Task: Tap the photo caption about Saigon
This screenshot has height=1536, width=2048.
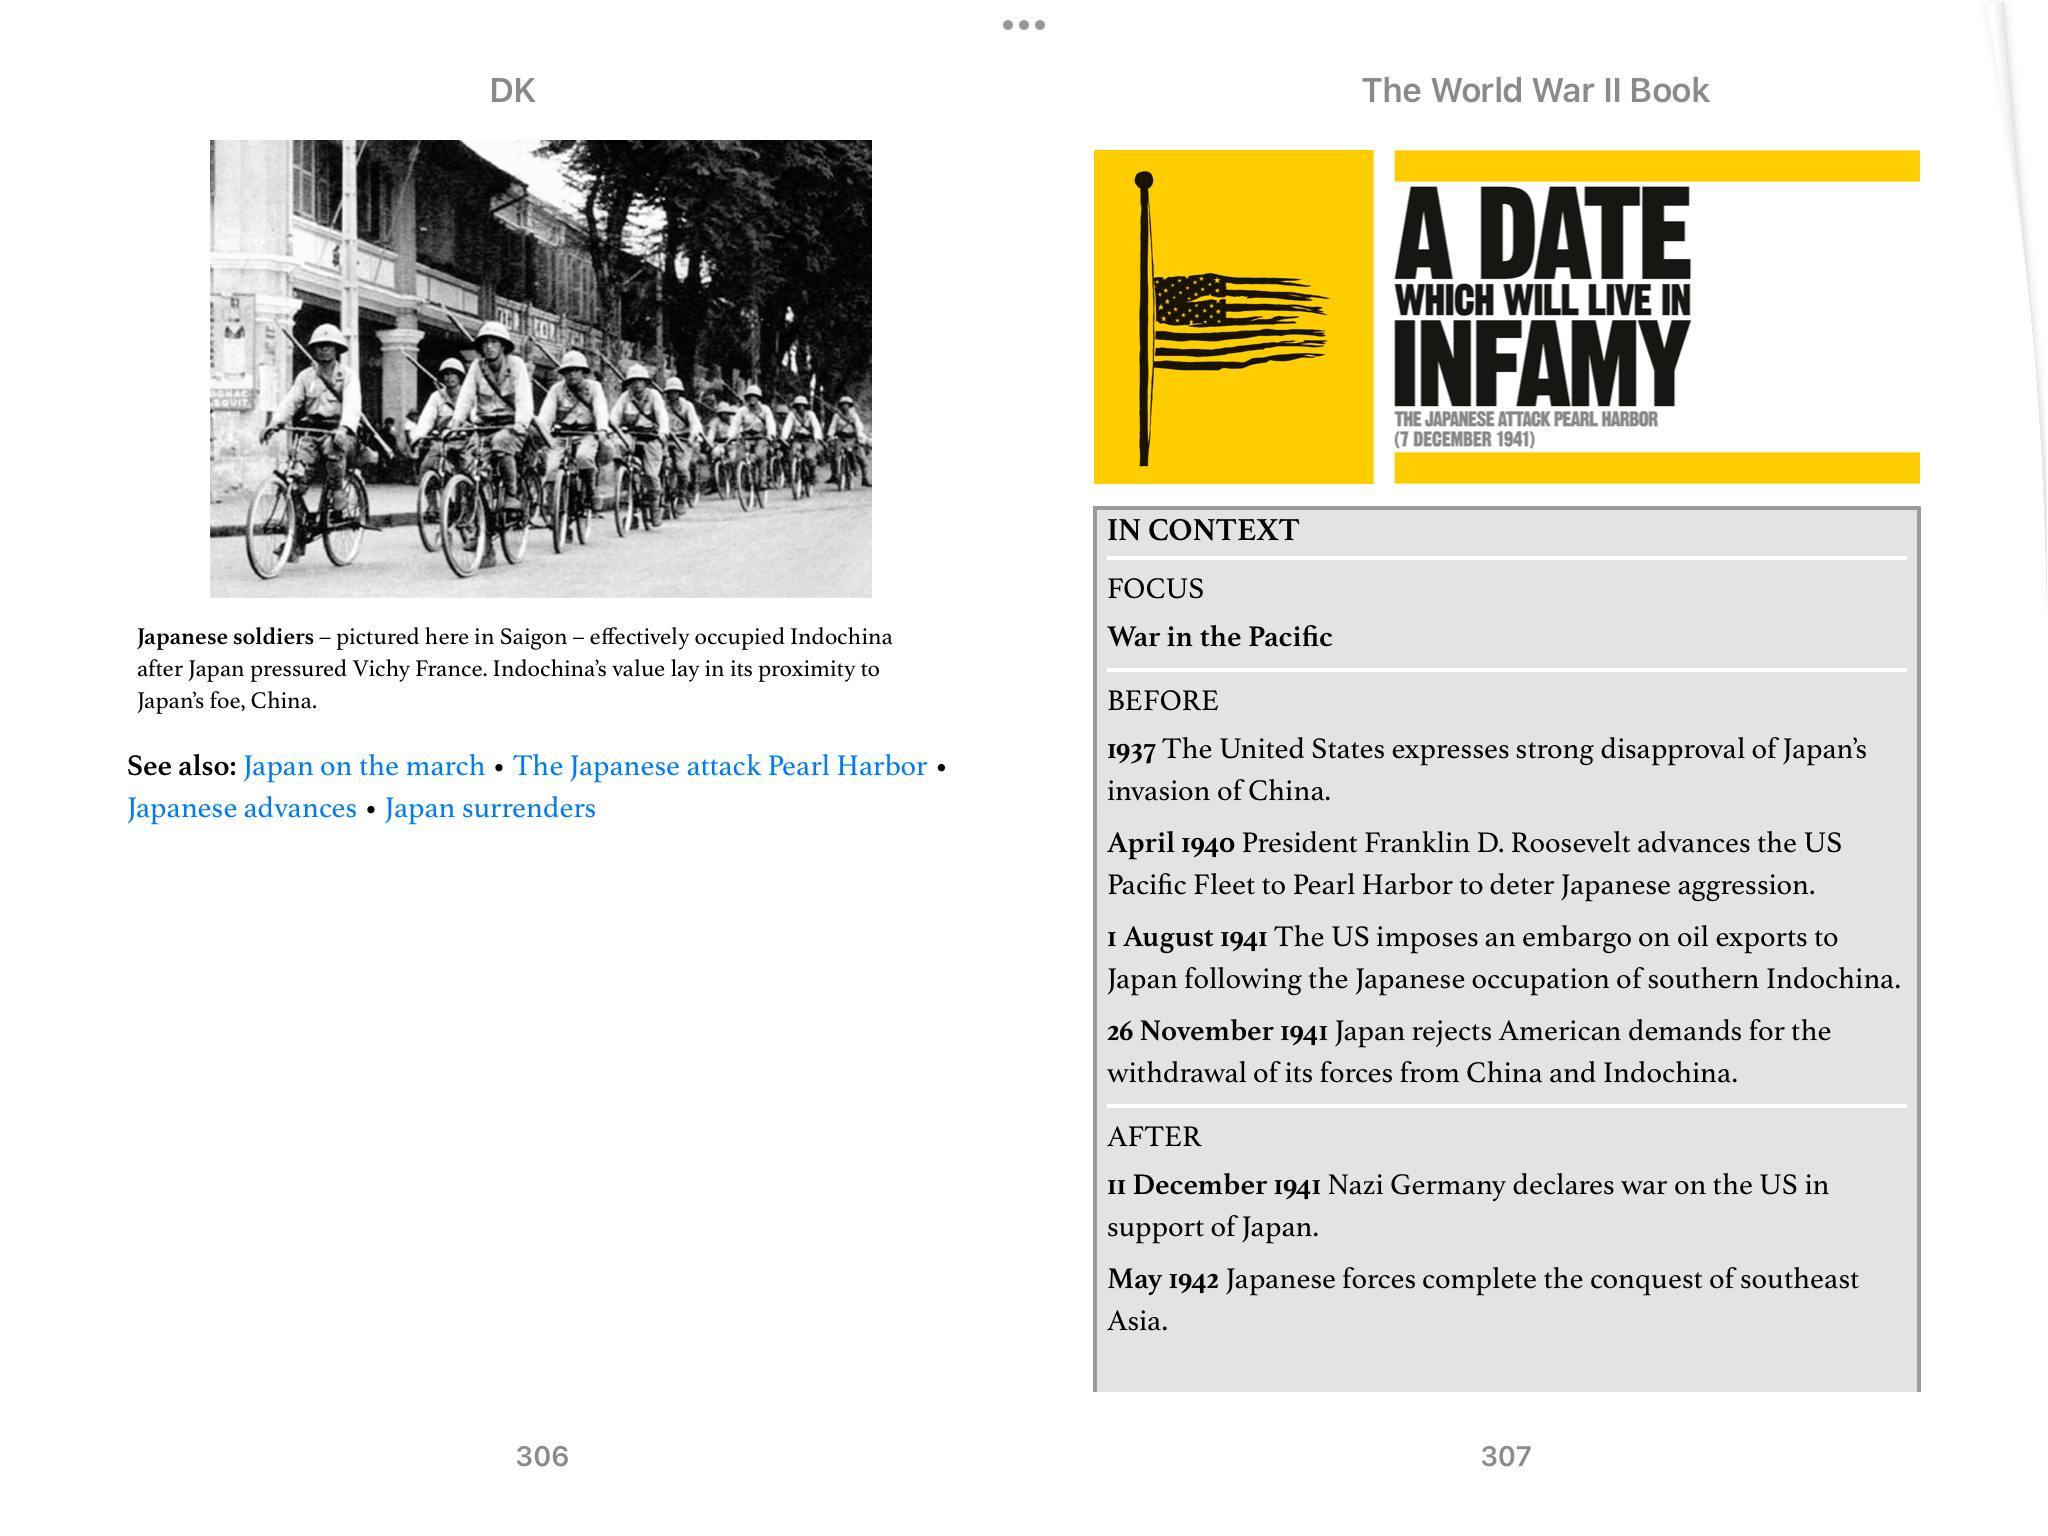Action: [514, 668]
